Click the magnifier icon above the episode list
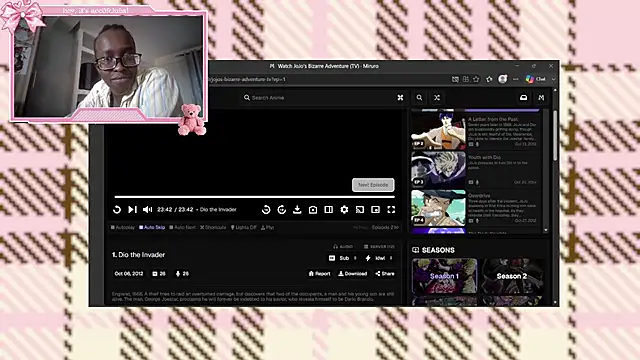This screenshot has width=640, height=360. click(x=419, y=98)
